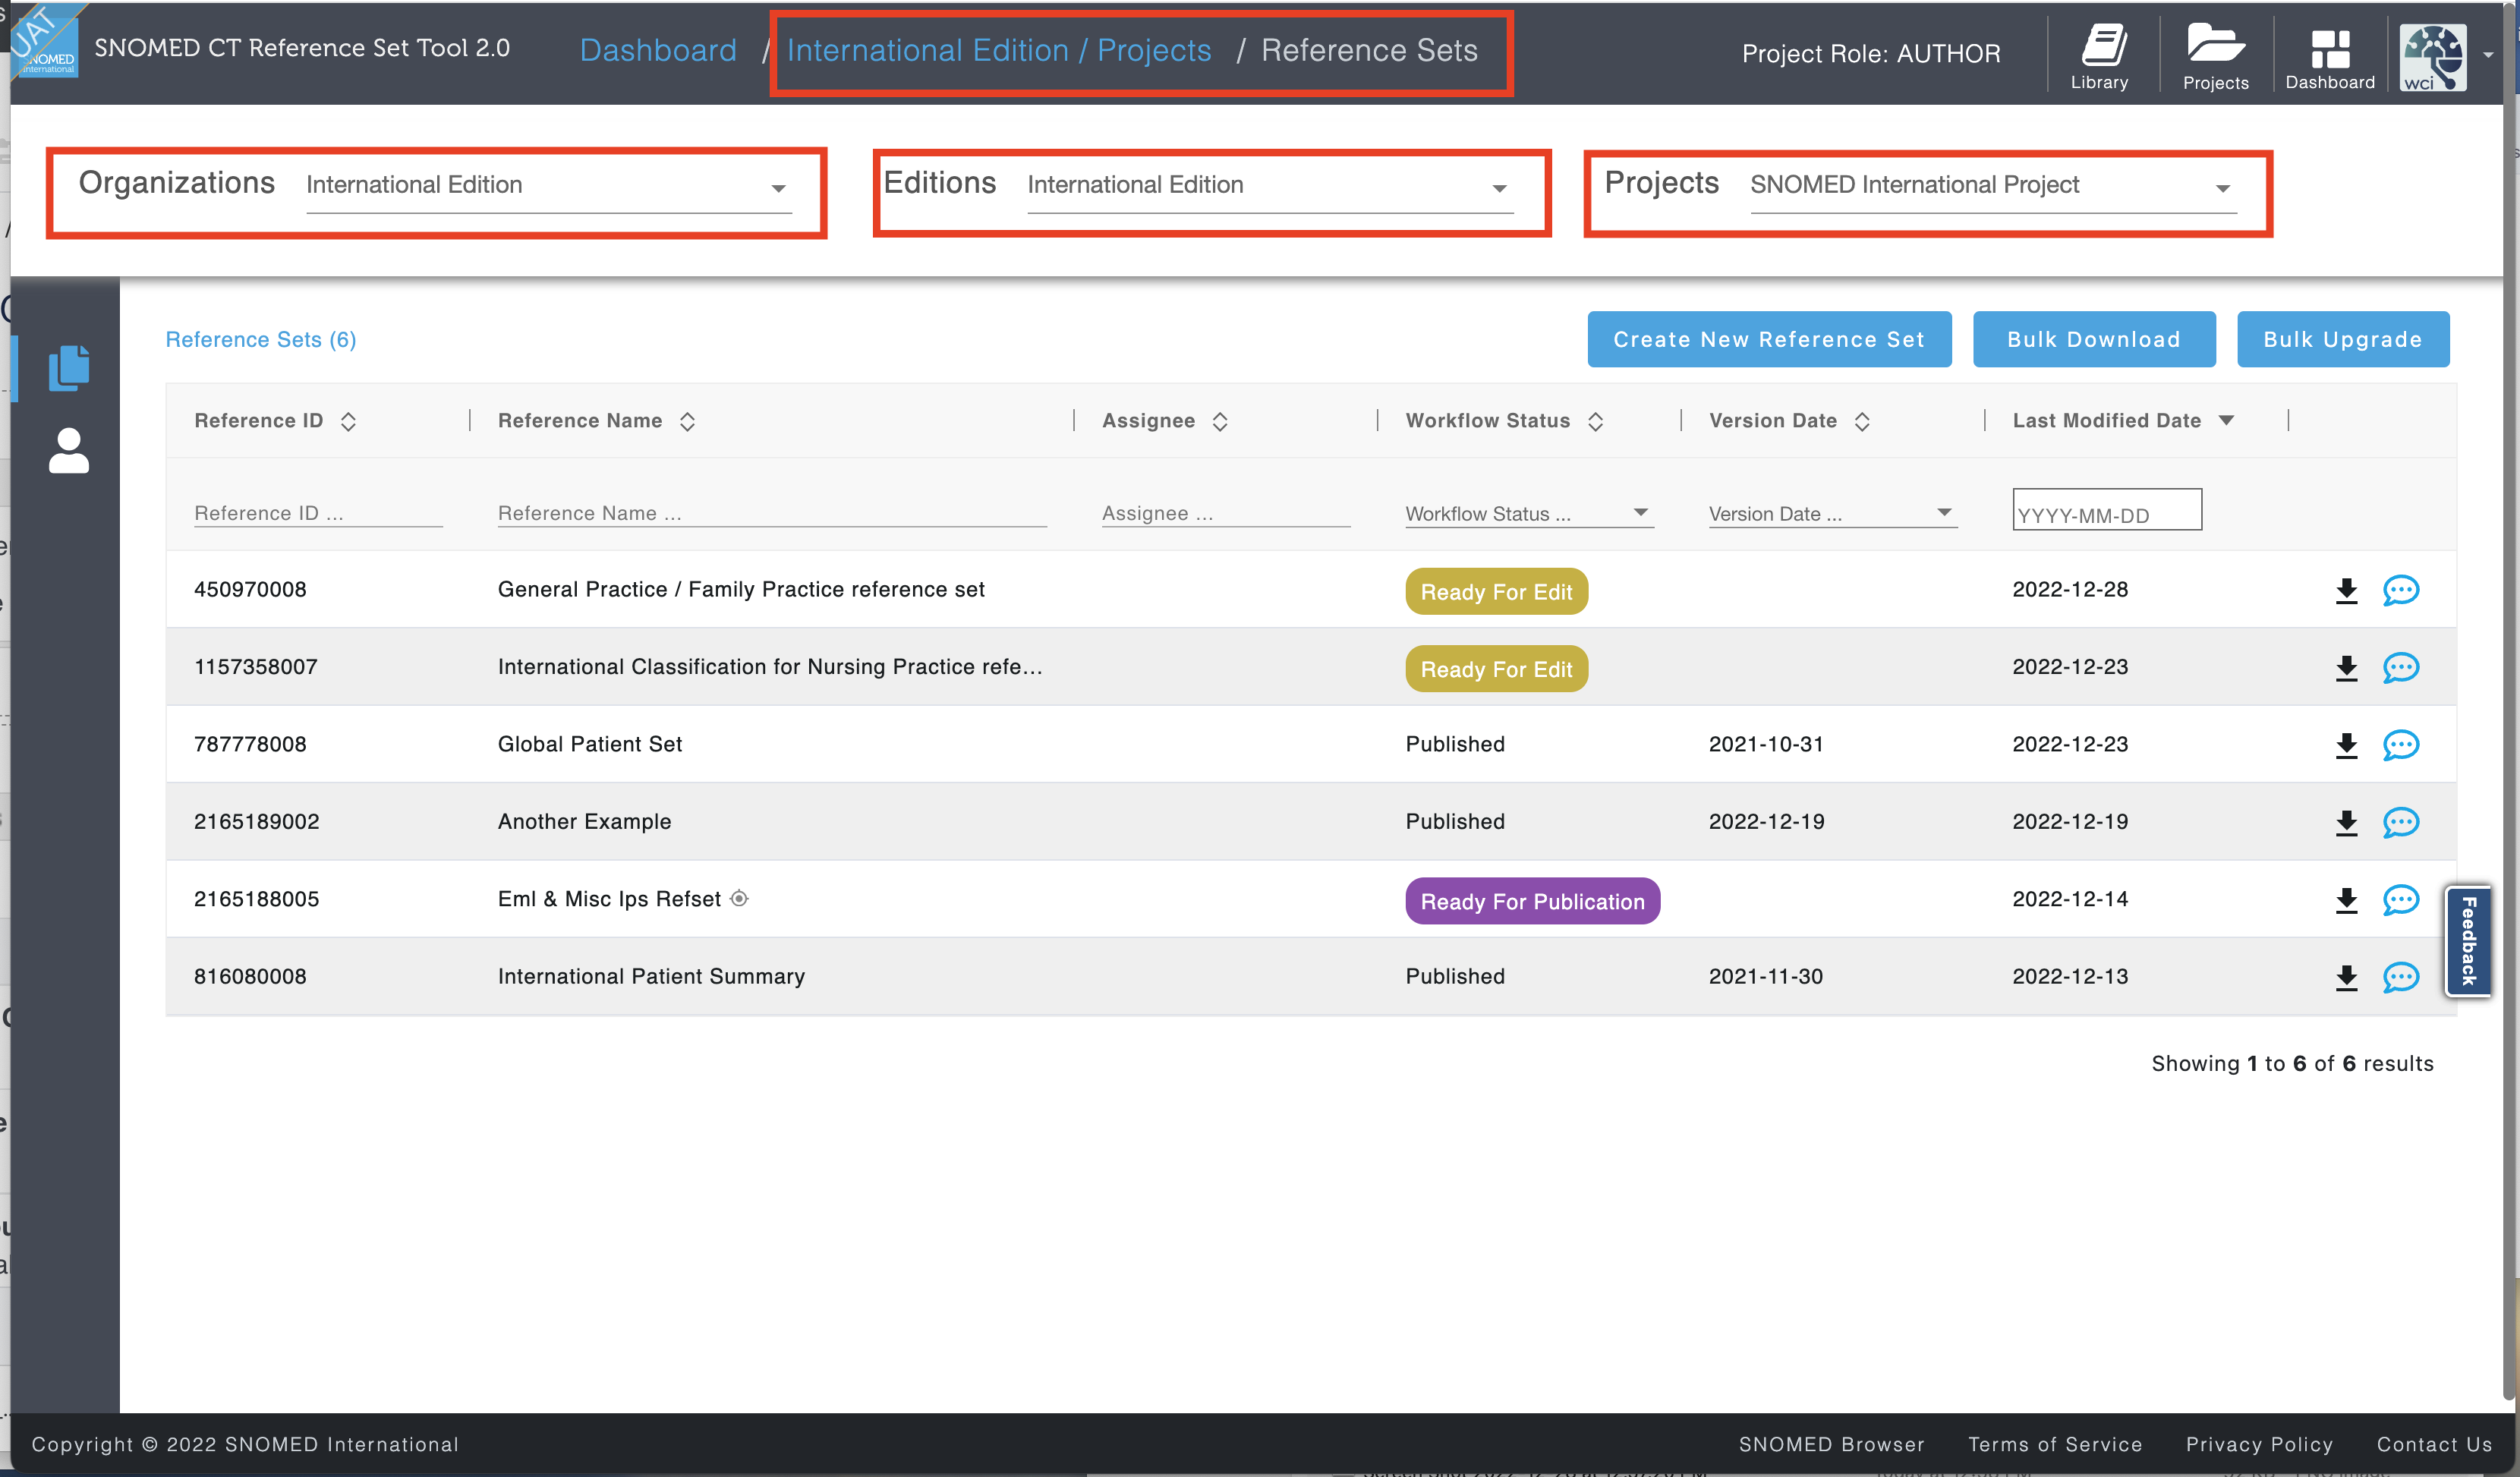The height and width of the screenshot is (1477, 2520).
Task: Click the Bulk Download button
Action: click(x=2094, y=339)
